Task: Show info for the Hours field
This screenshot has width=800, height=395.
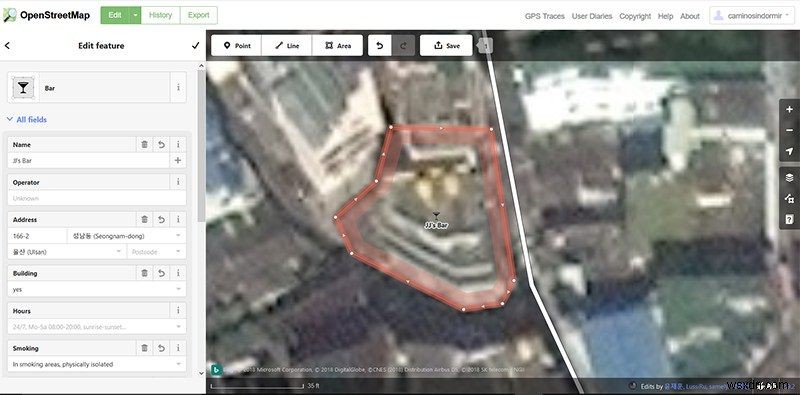Action: point(178,311)
